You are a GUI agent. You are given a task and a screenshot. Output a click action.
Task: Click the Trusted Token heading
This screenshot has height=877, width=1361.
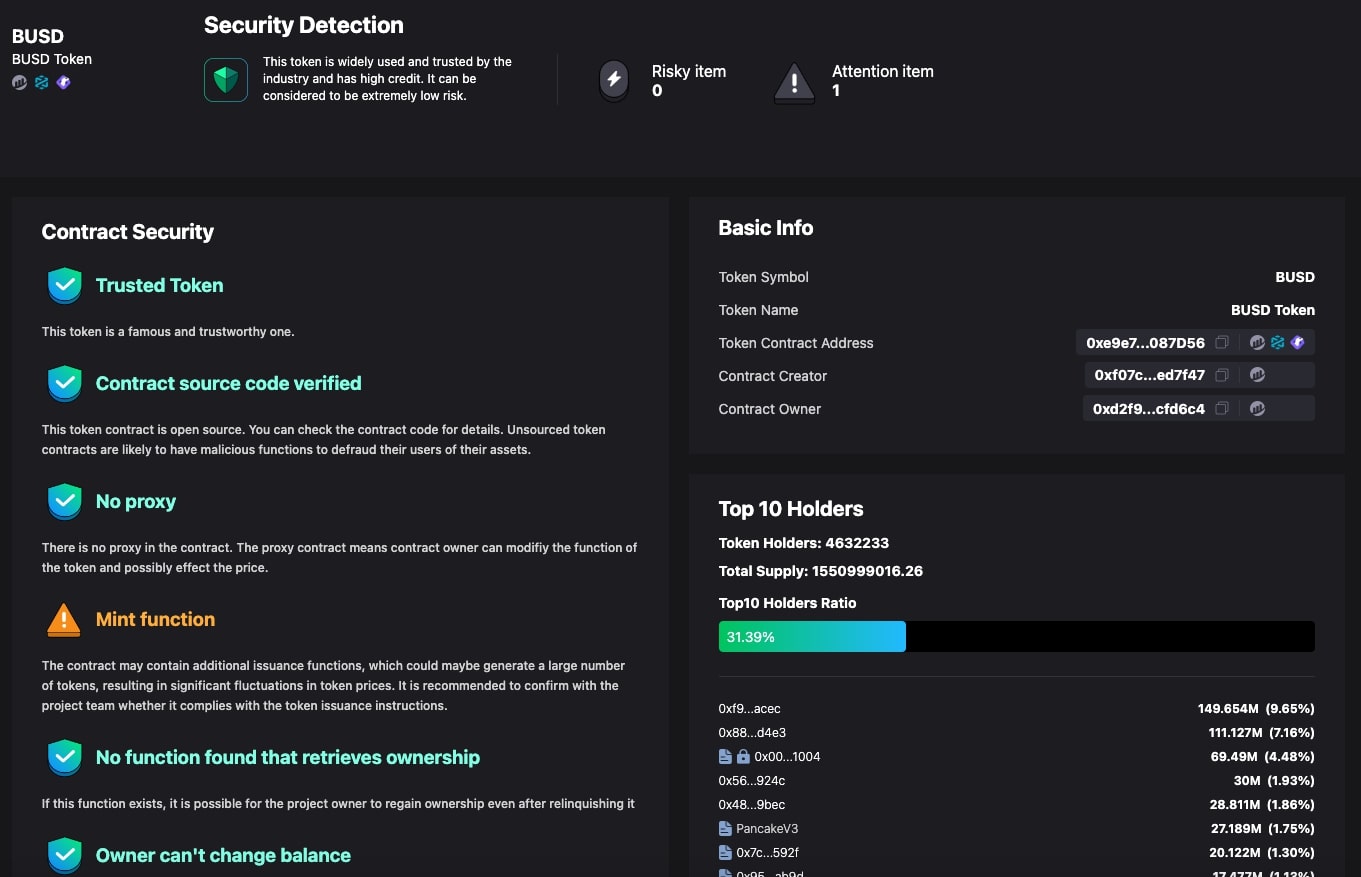160,286
